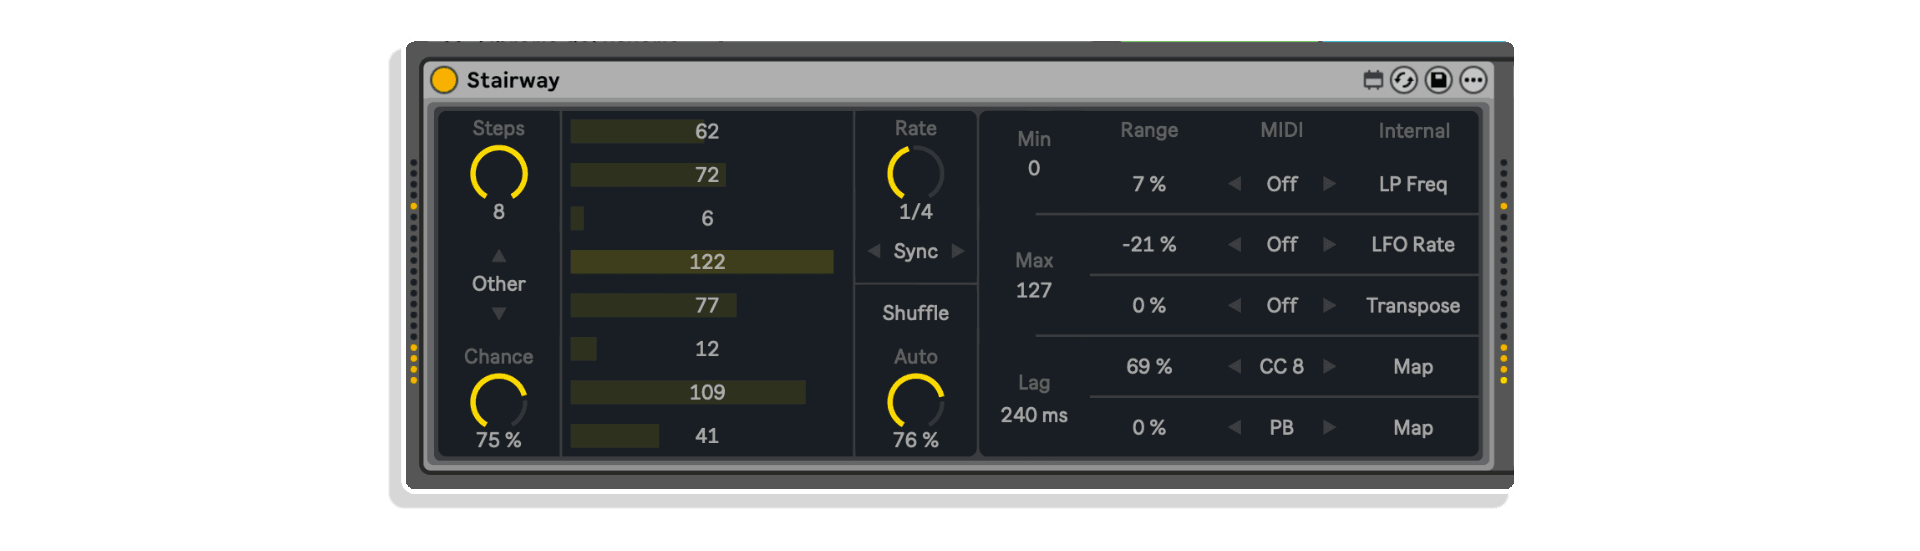The image size is (1920, 551).
Task: Click the step bar with value 109
Action: tap(707, 392)
